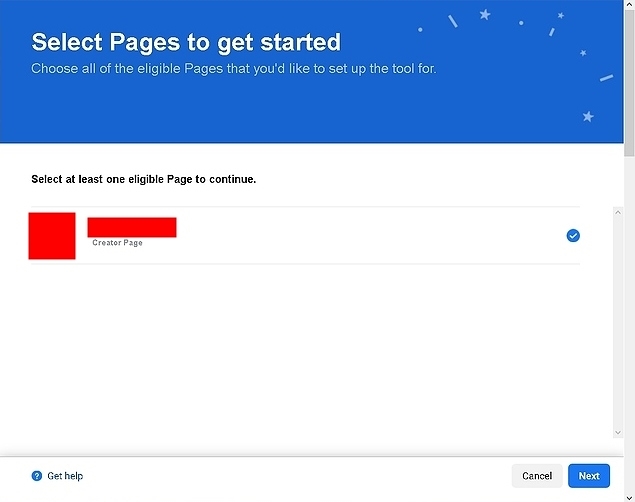Click the window scrollbar down arrow

tap(629, 496)
